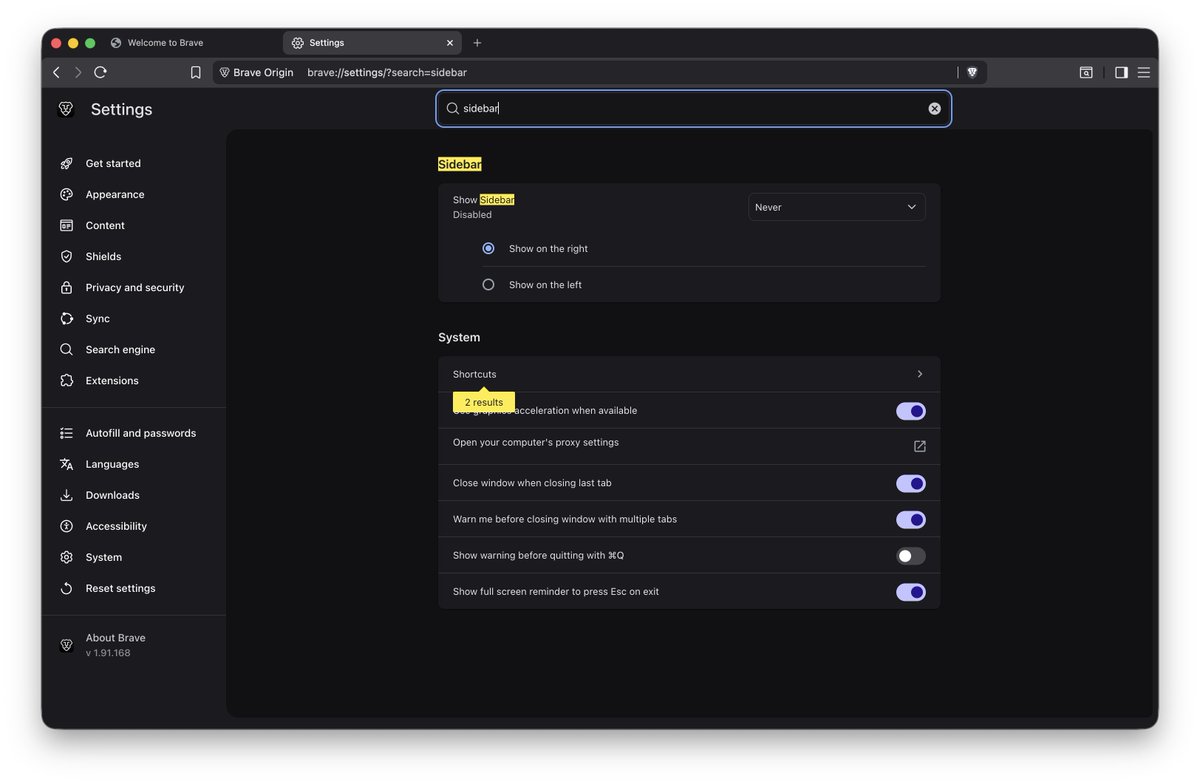Click the Brave logo beside Settings title
The height and width of the screenshot is (784, 1200).
[66, 109]
